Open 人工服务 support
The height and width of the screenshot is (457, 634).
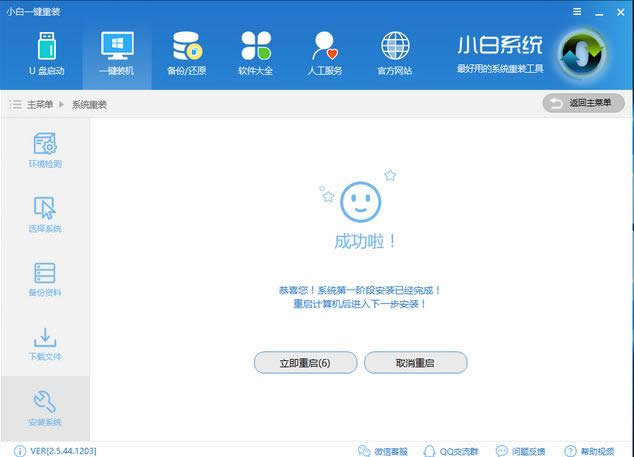pos(325,53)
